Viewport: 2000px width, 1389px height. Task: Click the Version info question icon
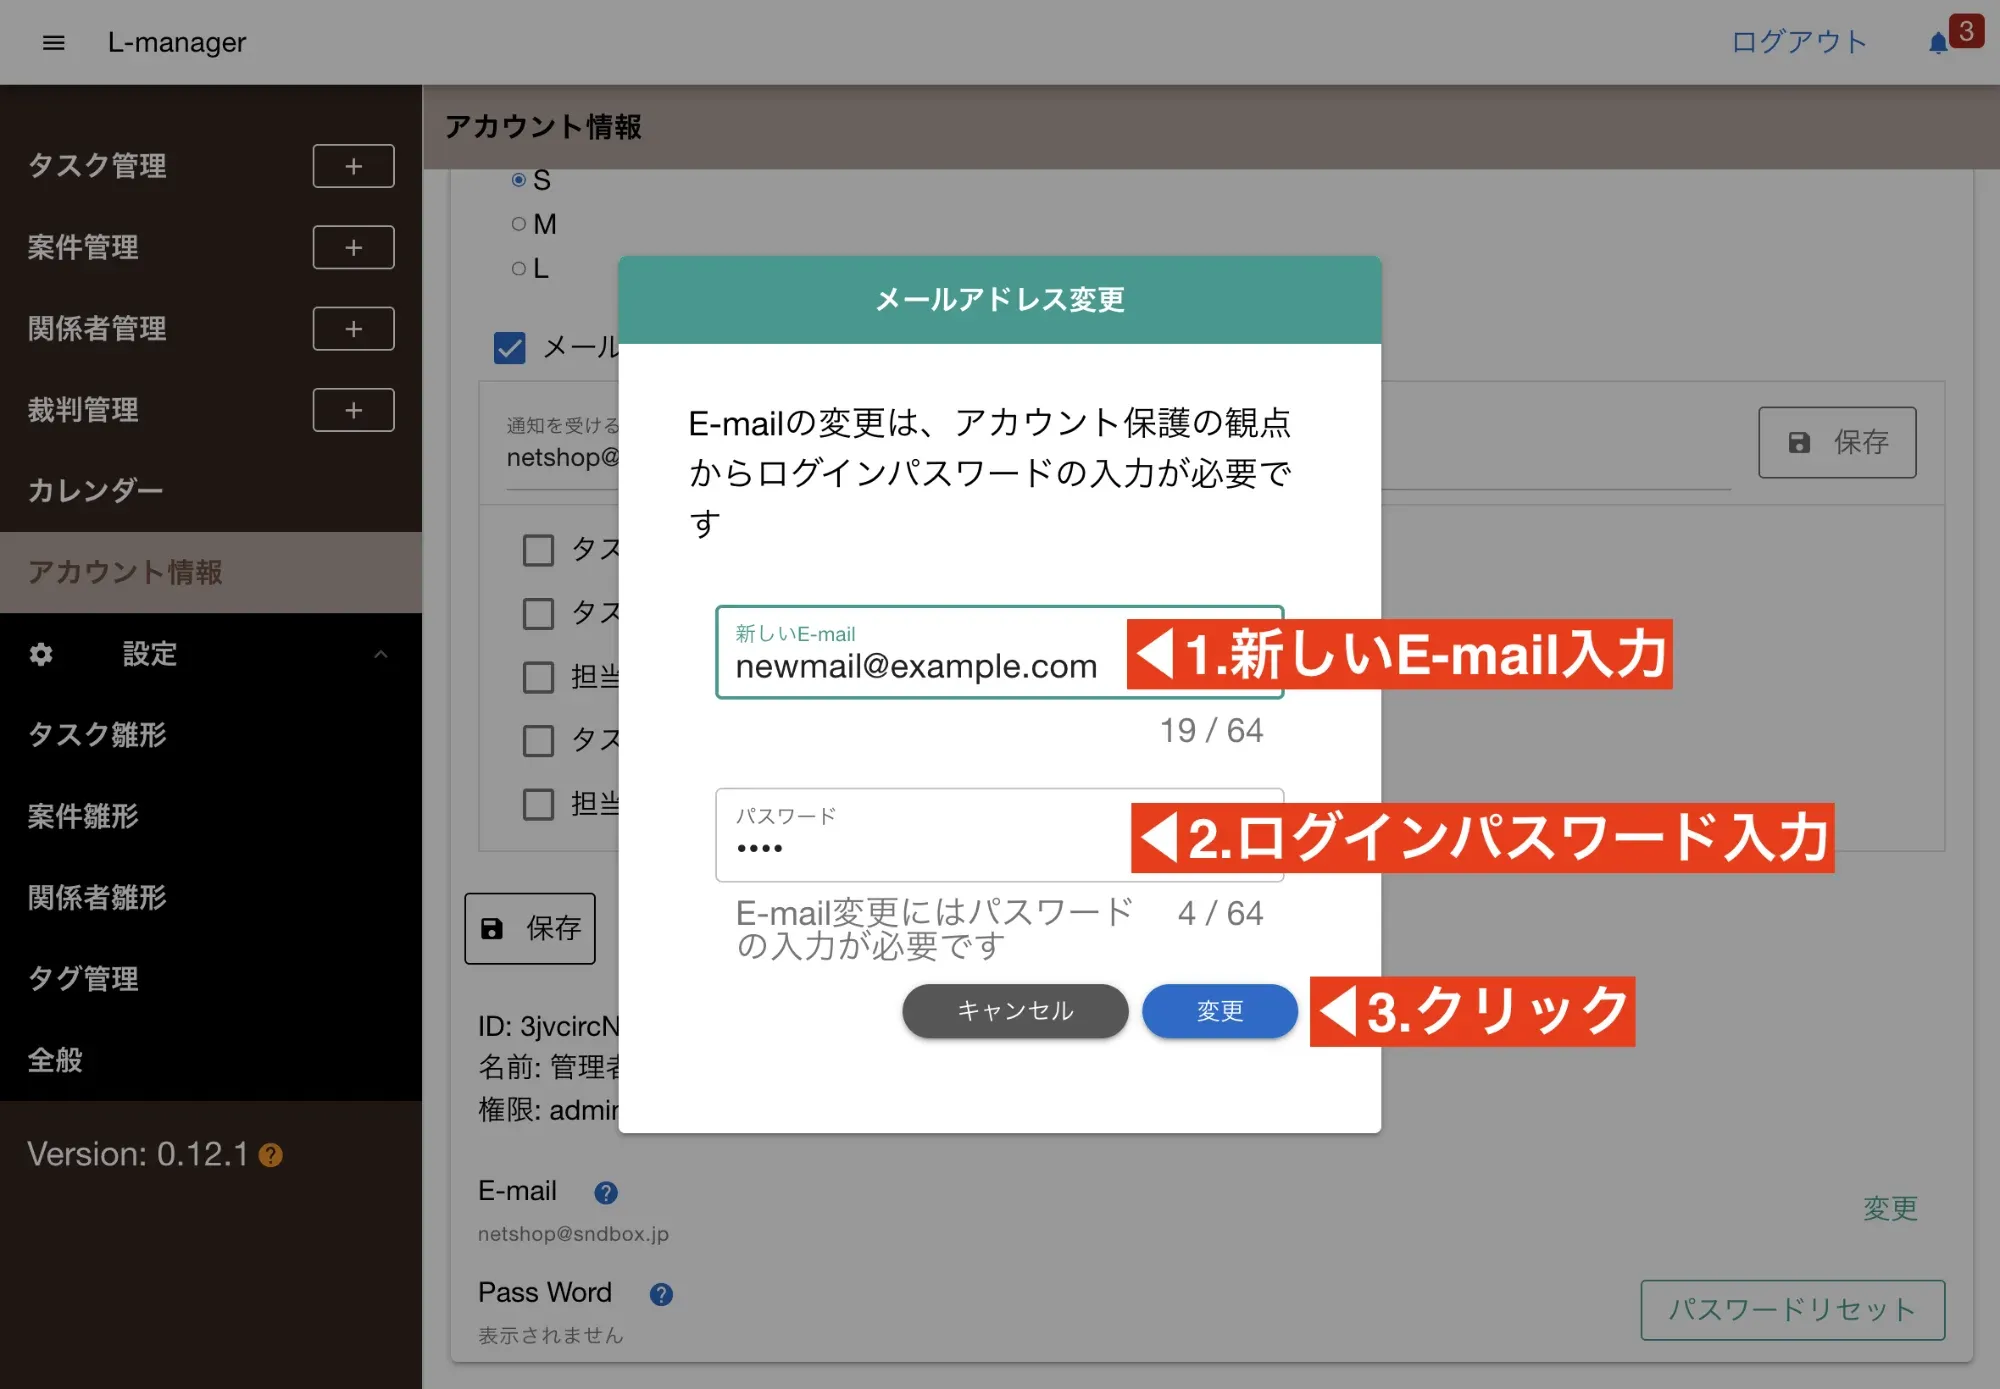click(x=271, y=1156)
